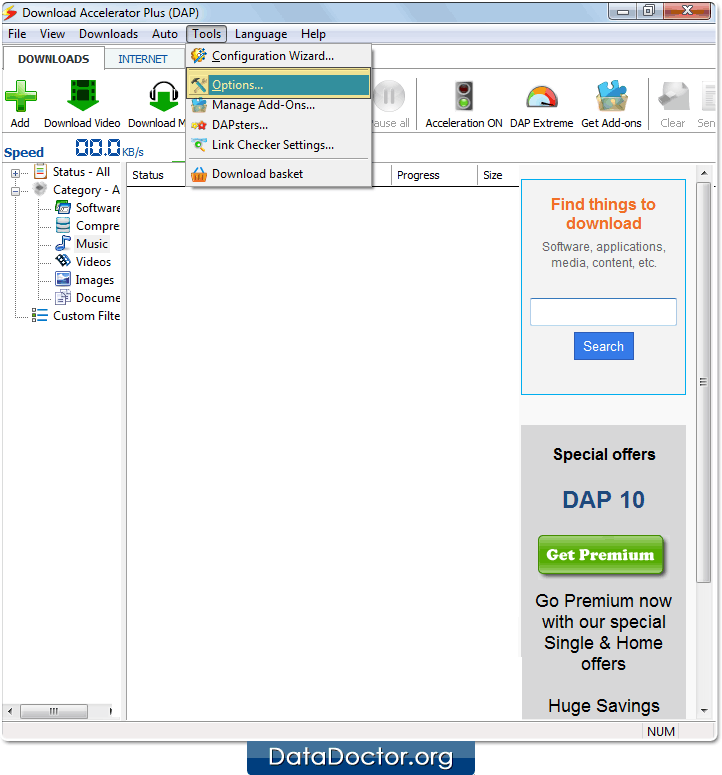Click the DAPsters menu icon

[x=199, y=125]
